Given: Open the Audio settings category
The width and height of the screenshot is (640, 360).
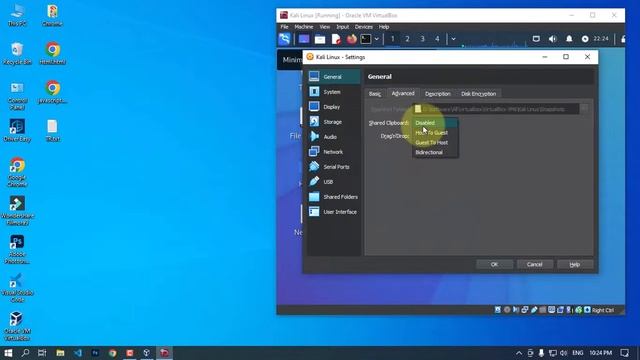Looking at the screenshot, I should 333,137.
